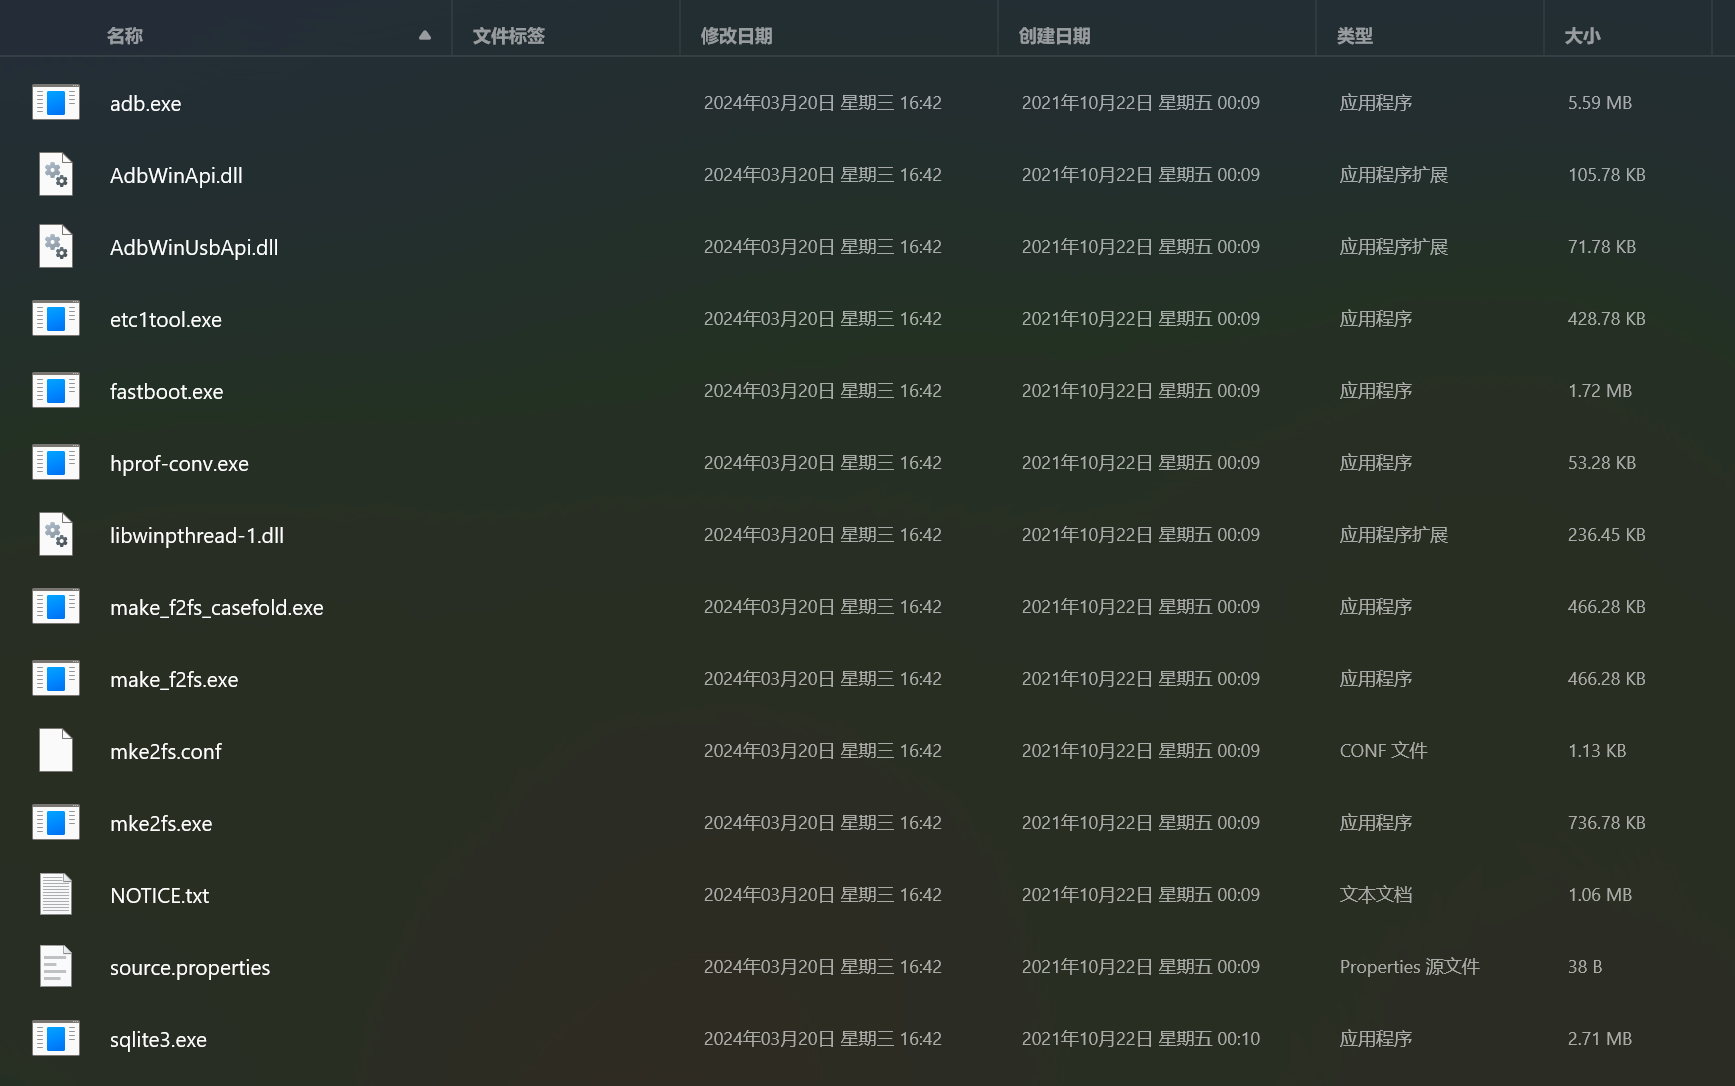The width and height of the screenshot is (1735, 1086).
Task: Click the hprof-conv.exe application icon
Action: [x=56, y=463]
